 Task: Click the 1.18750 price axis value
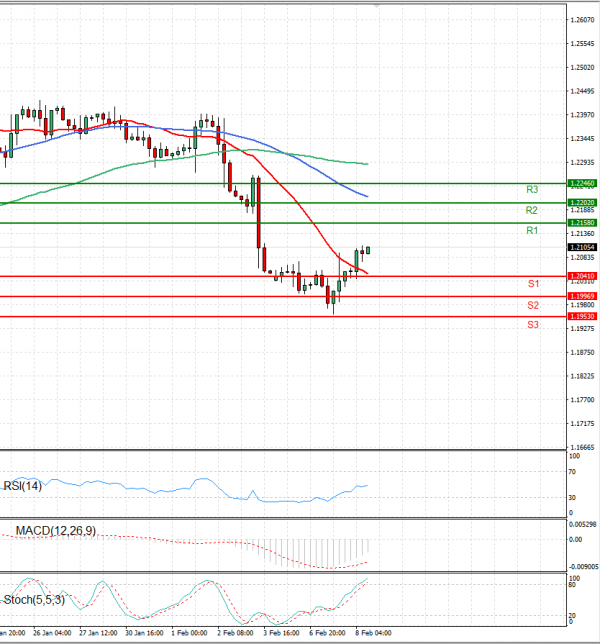pyautogui.click(x=582, y=352)
